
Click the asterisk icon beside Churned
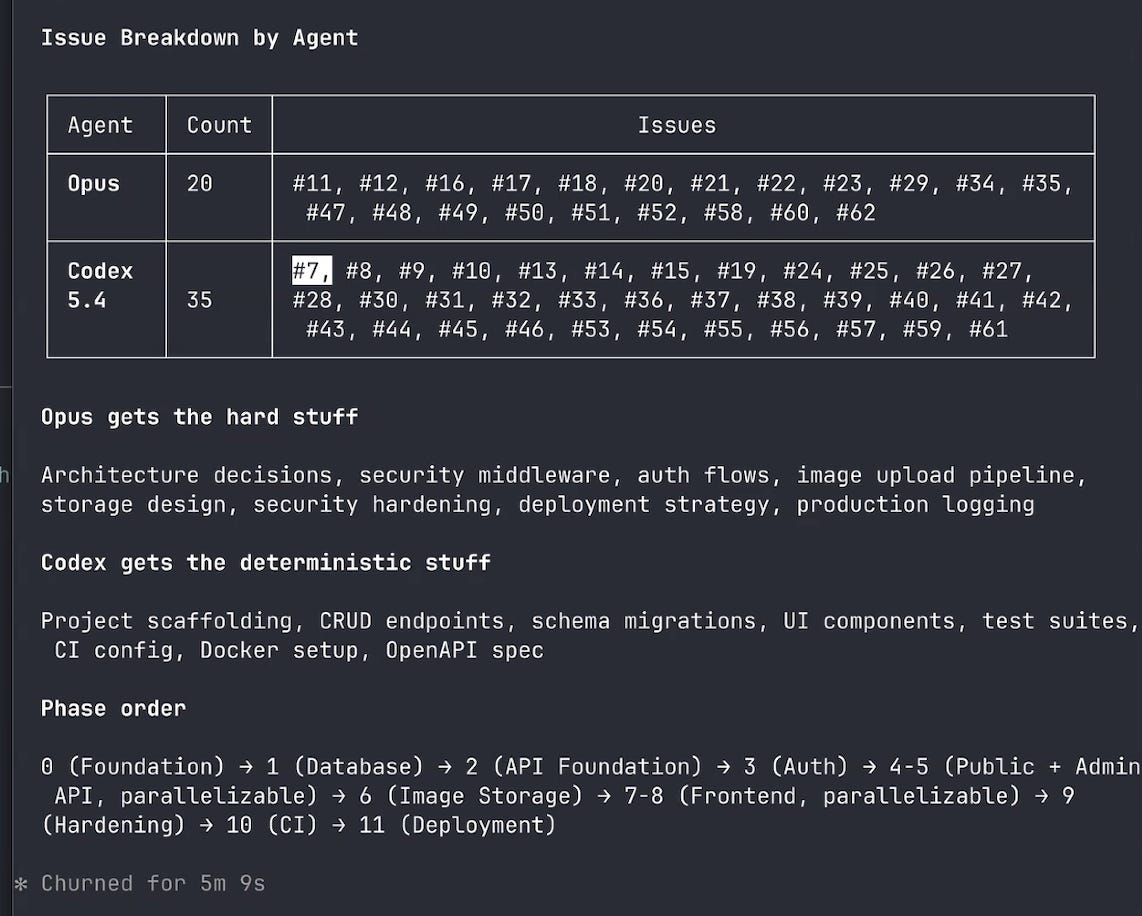click(20, 885)
